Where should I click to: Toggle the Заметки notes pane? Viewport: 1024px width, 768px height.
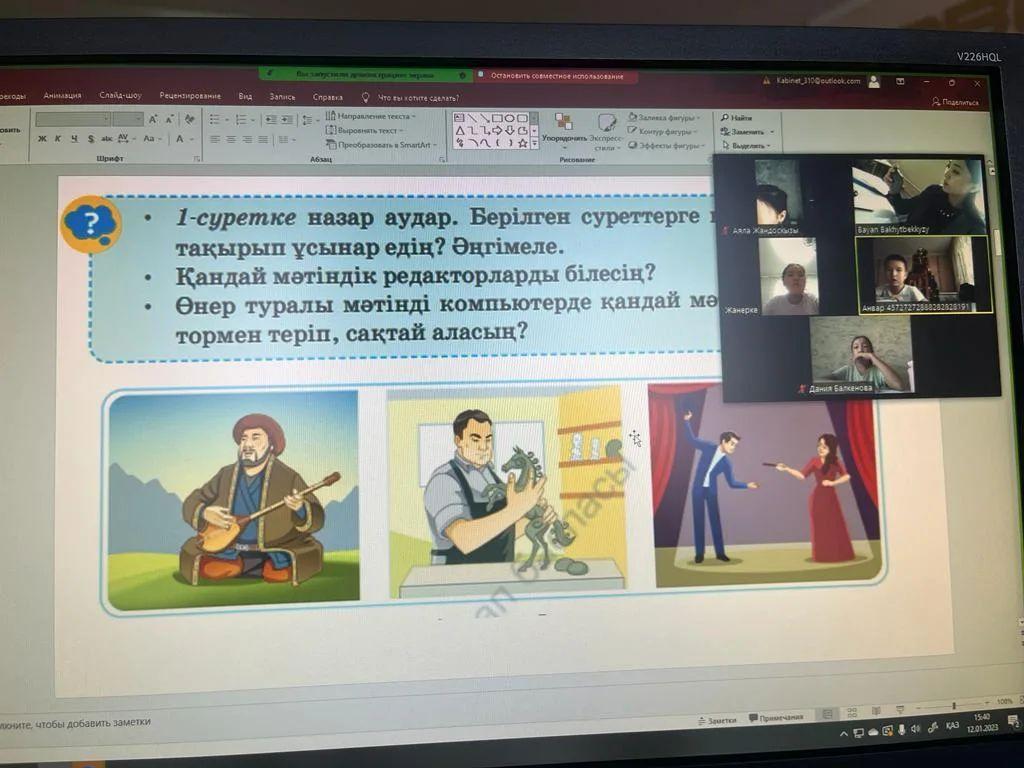point(717,720)
